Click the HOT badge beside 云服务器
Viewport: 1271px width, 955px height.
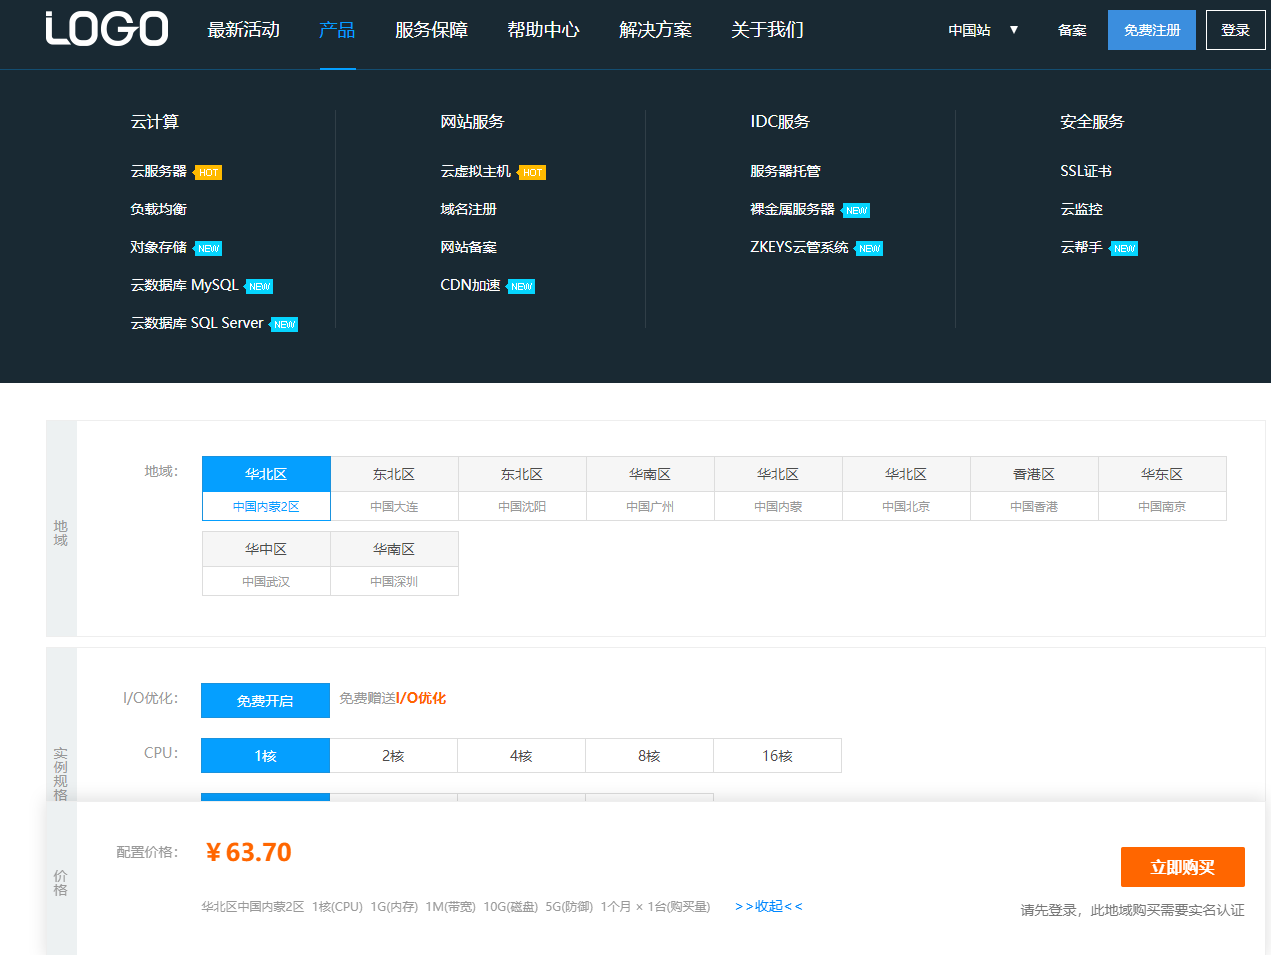[208, 173]
